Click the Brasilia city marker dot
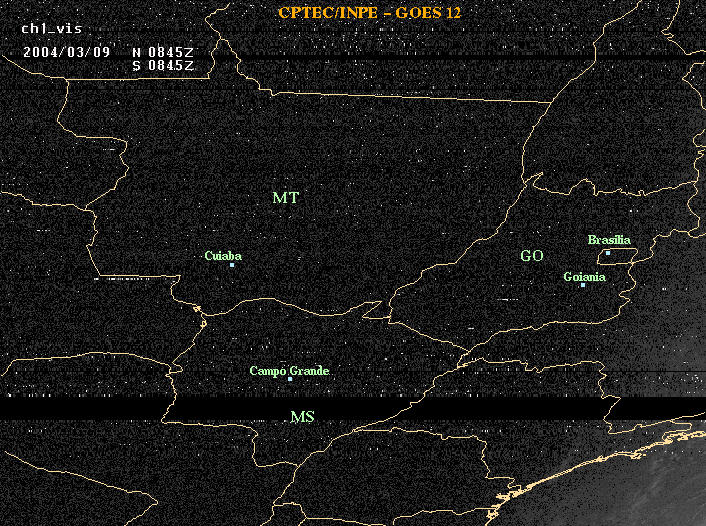This screenshot has width=706, height=526. pos(608,253)
